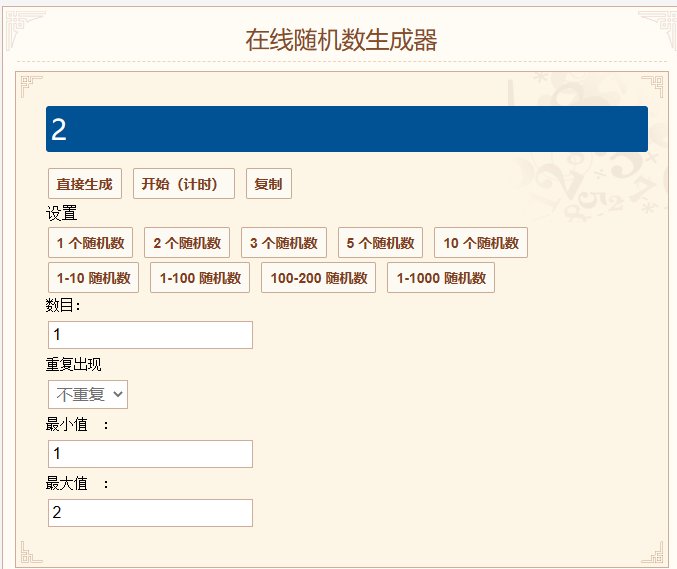Start timed generation with 开始（计时）

coord(183,183)
